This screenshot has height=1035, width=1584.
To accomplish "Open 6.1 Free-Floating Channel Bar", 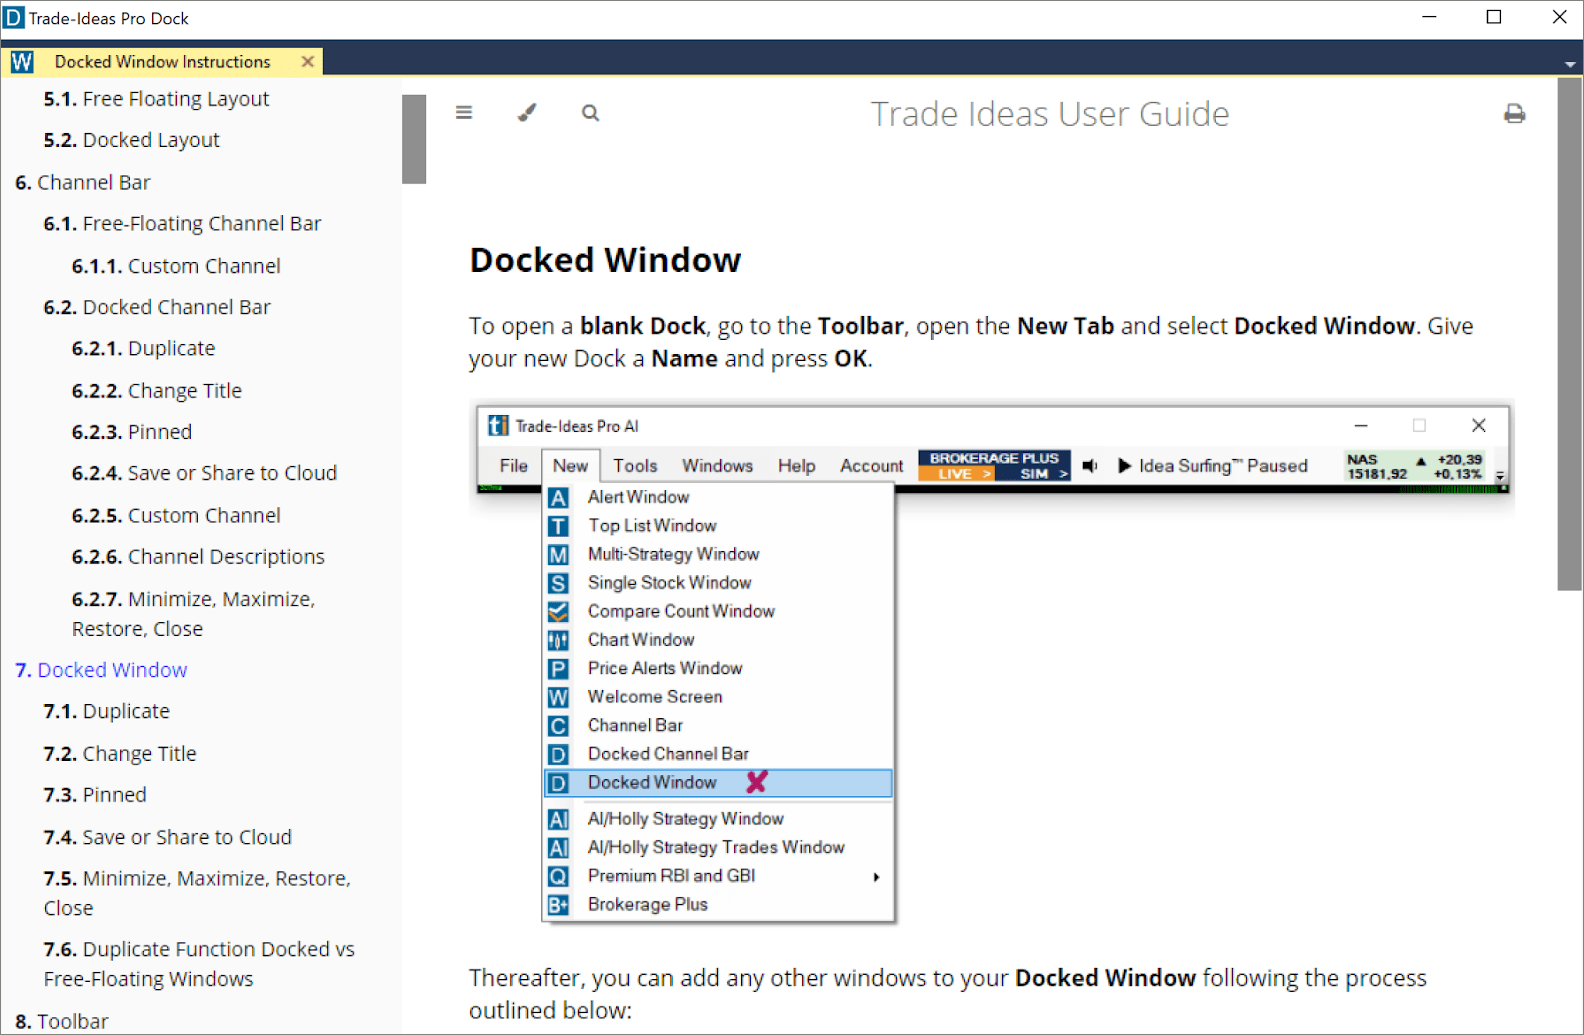I will click(182, 224).
